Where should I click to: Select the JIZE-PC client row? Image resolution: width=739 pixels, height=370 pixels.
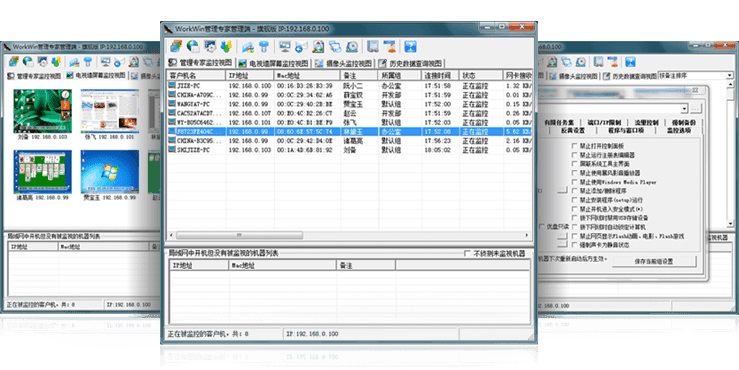(350, 86)
